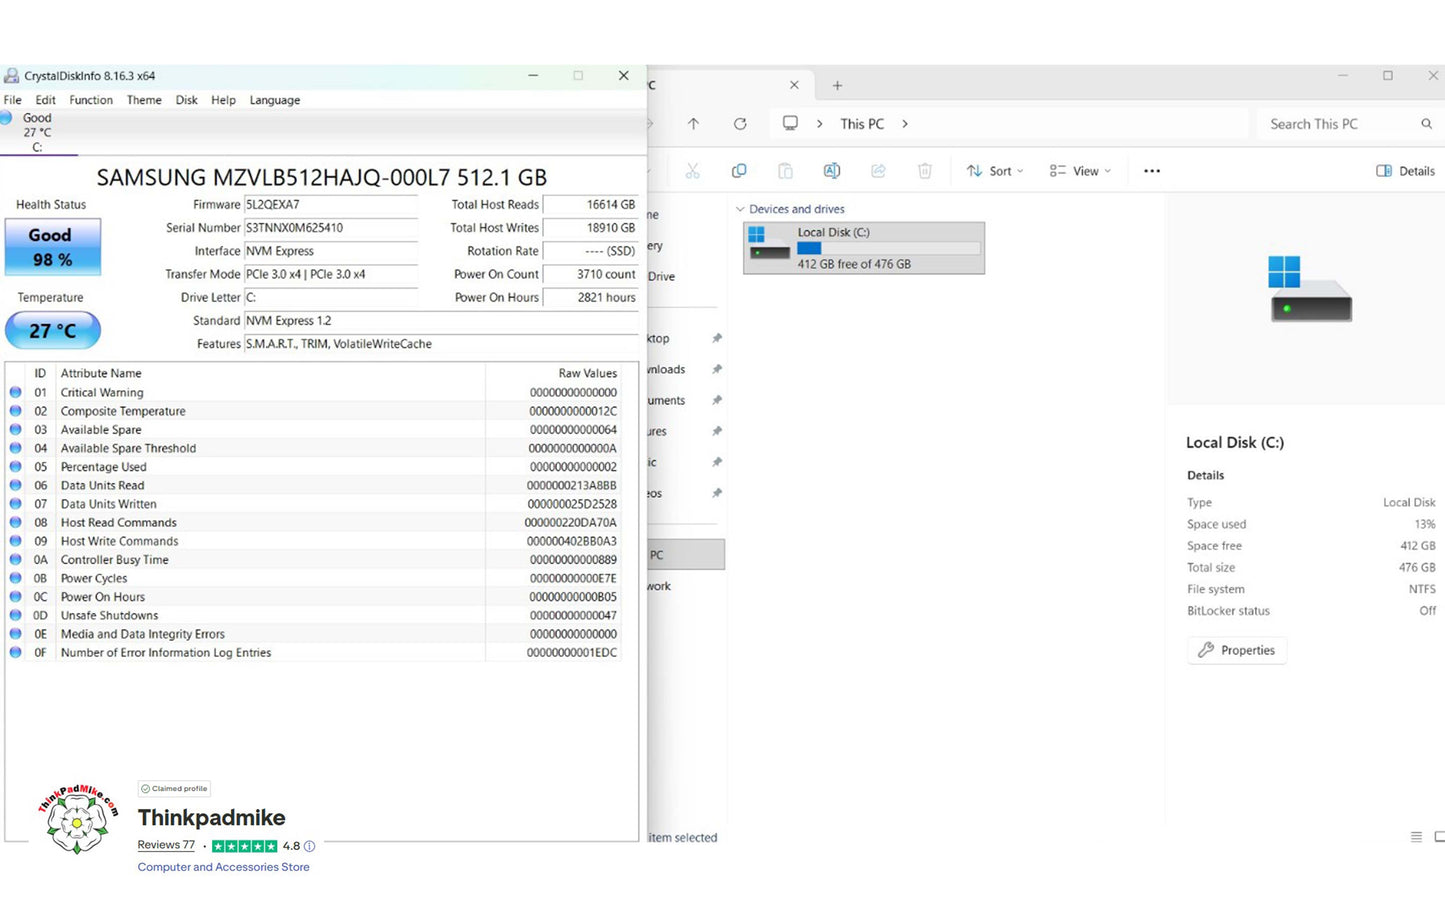Click the Delete trash icon
1445x908 pixels.
pos(924,171)
